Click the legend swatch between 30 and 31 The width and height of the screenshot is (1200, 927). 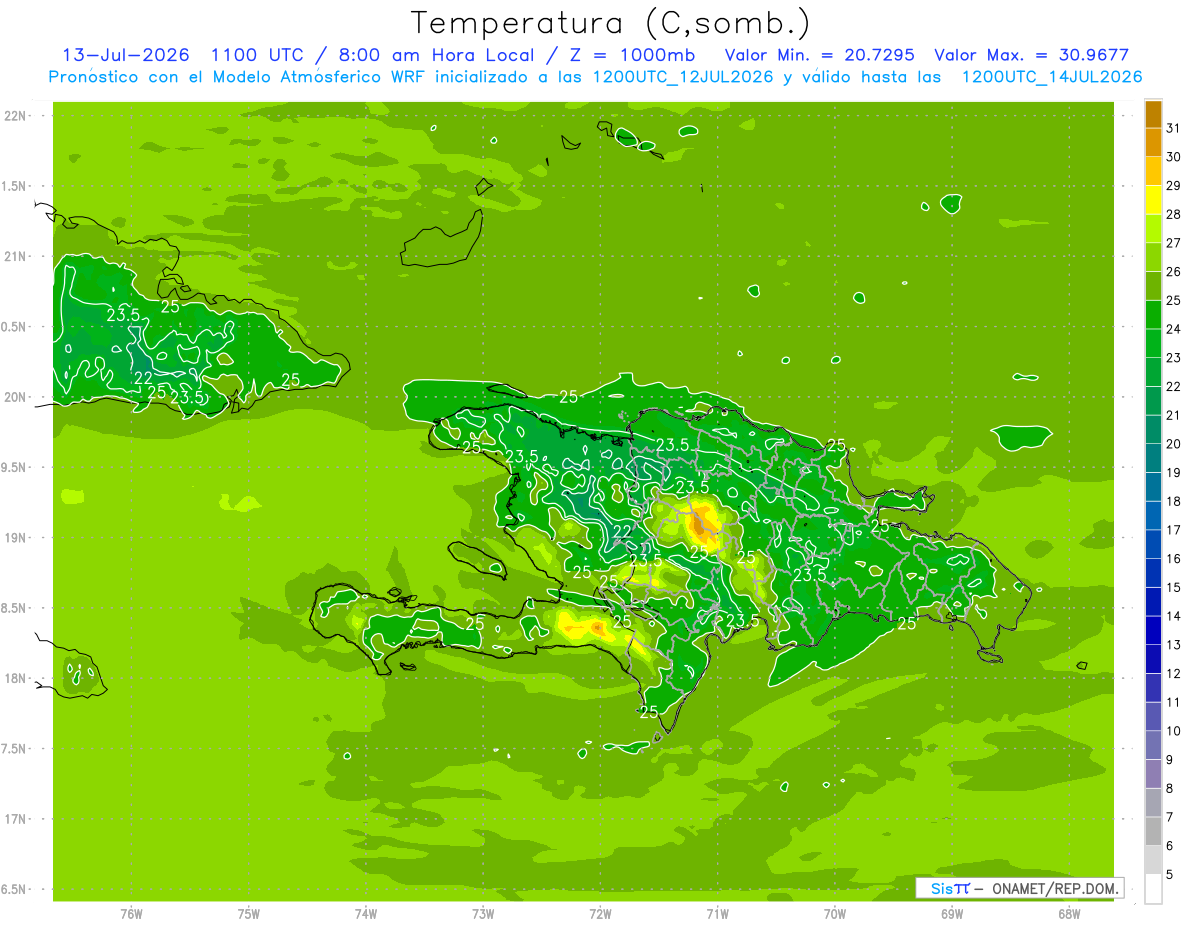(1153, 143)
